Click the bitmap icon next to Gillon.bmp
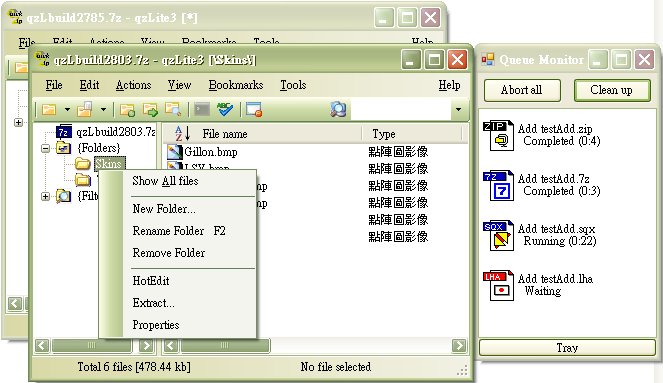663x383 pixels. click(174, 152)
